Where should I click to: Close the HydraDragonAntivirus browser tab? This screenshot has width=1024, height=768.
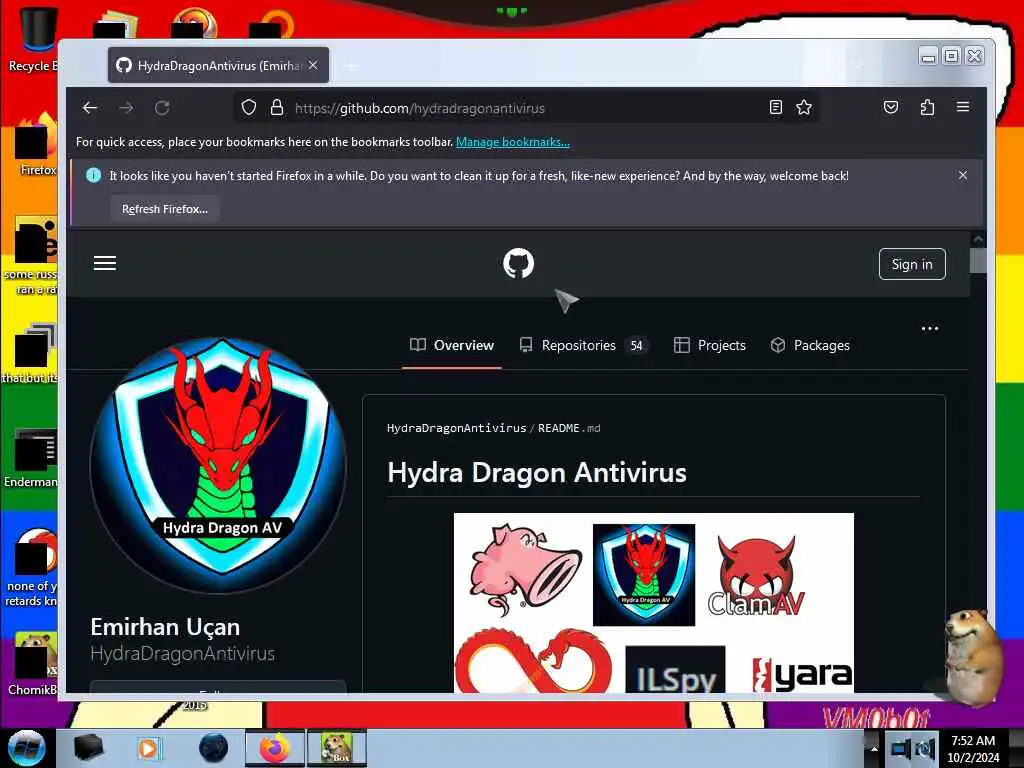pos(313,65)
